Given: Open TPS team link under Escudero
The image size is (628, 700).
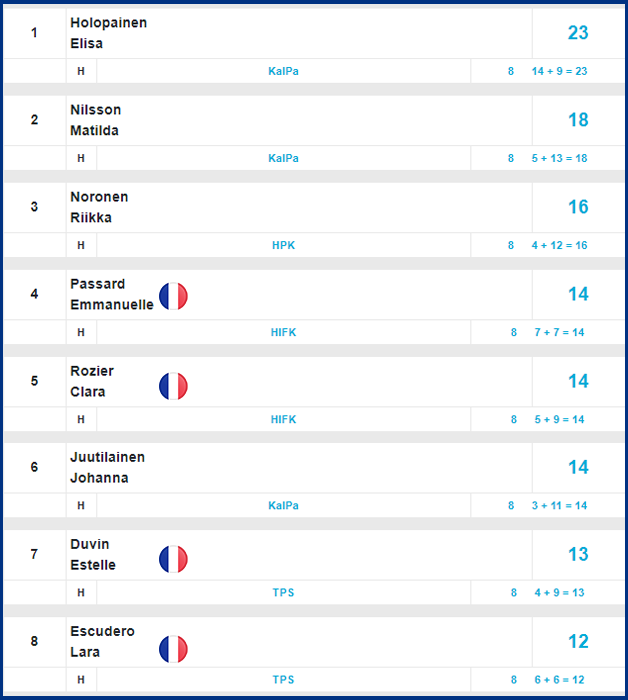Looking at the screenshot, I should coord(283,679).
